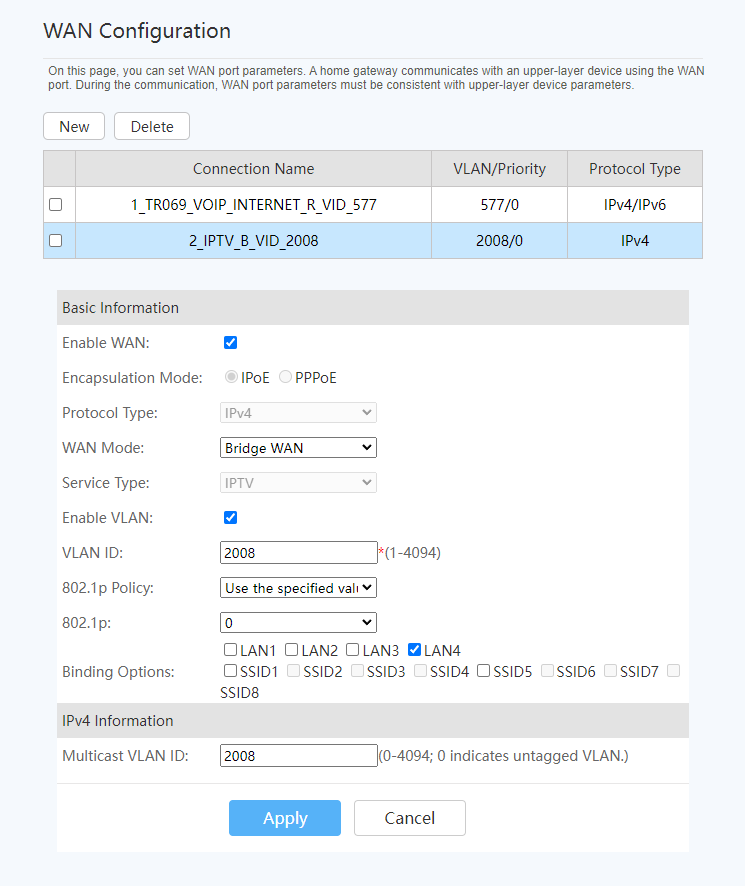Check the 1_TR069_VOIP_INTERNET_R_VID_577 row checkbox
This screenshot has height=886, width=745.
(x=56, y=204)
